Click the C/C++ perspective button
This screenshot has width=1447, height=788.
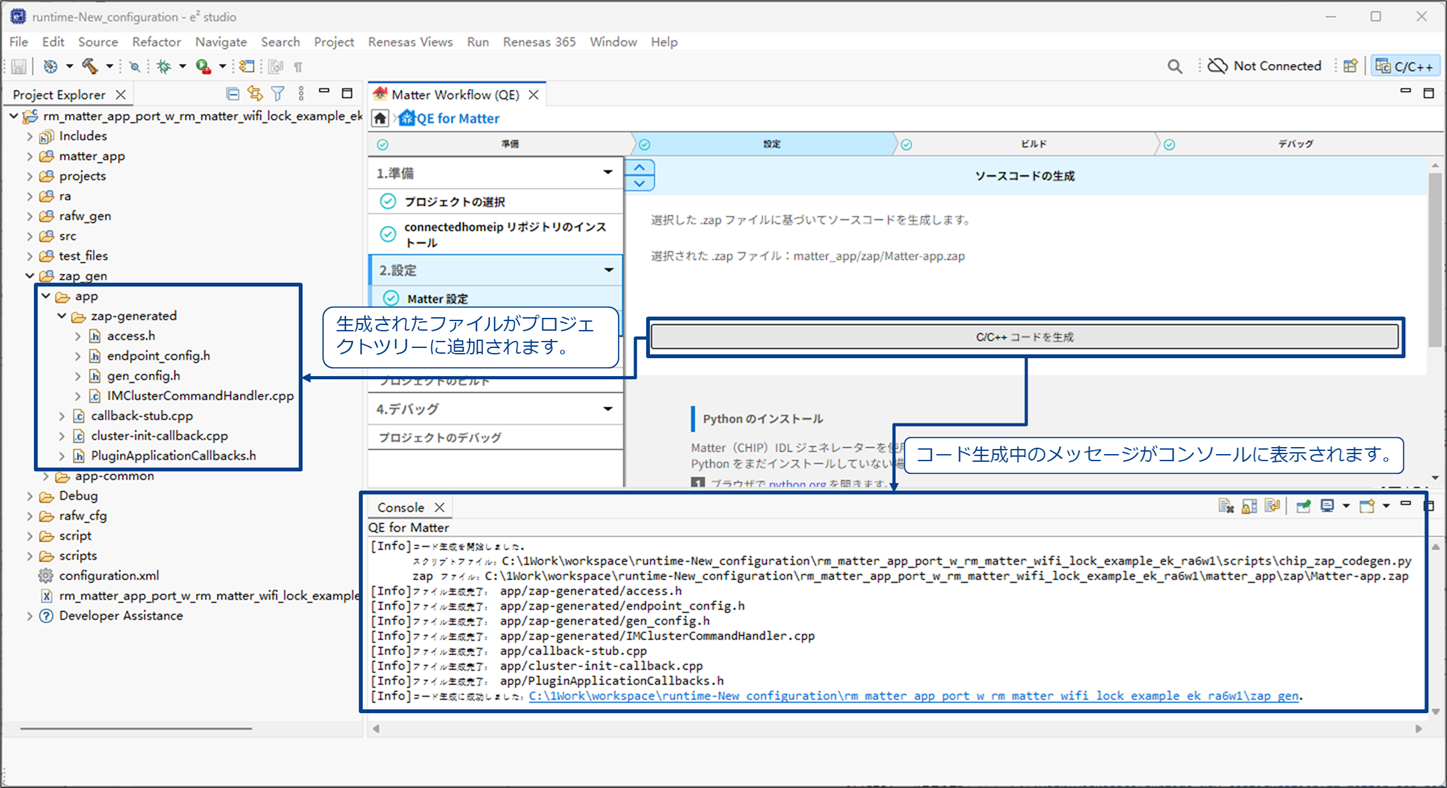[1406, 66]
